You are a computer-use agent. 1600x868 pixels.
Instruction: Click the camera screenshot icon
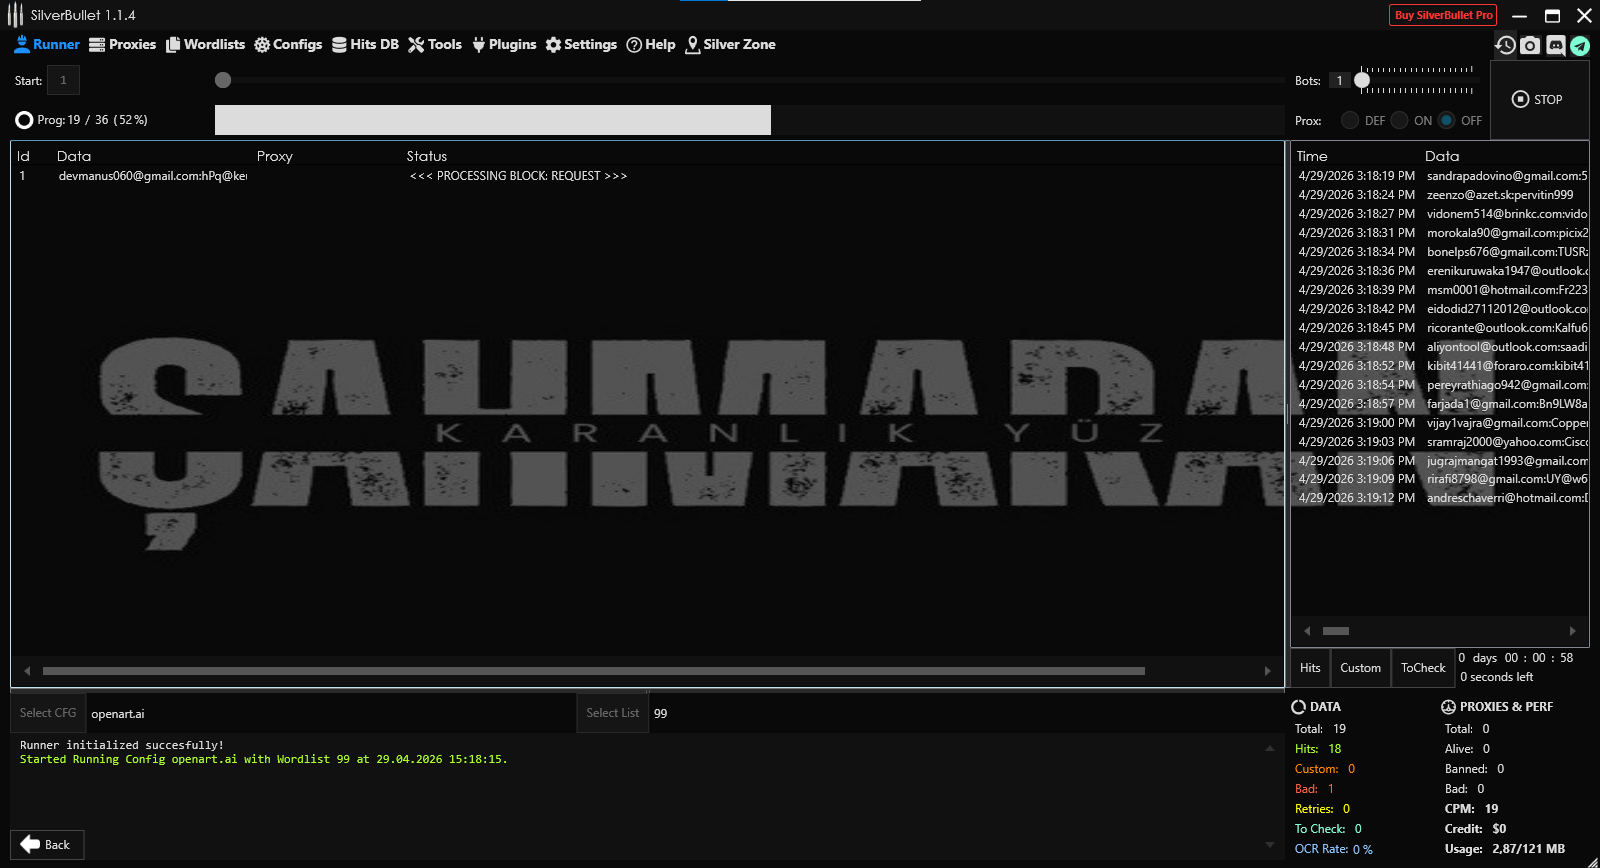point(1530,45)
